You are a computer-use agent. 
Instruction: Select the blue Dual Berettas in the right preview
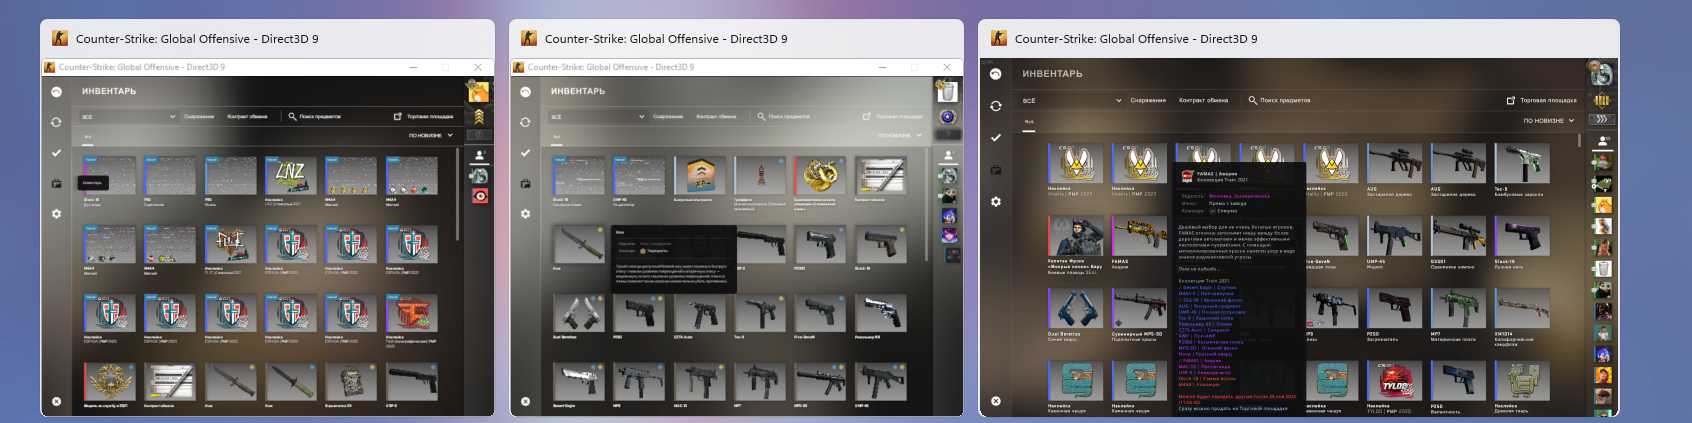pyautogui.click(x=1075, y=309)
